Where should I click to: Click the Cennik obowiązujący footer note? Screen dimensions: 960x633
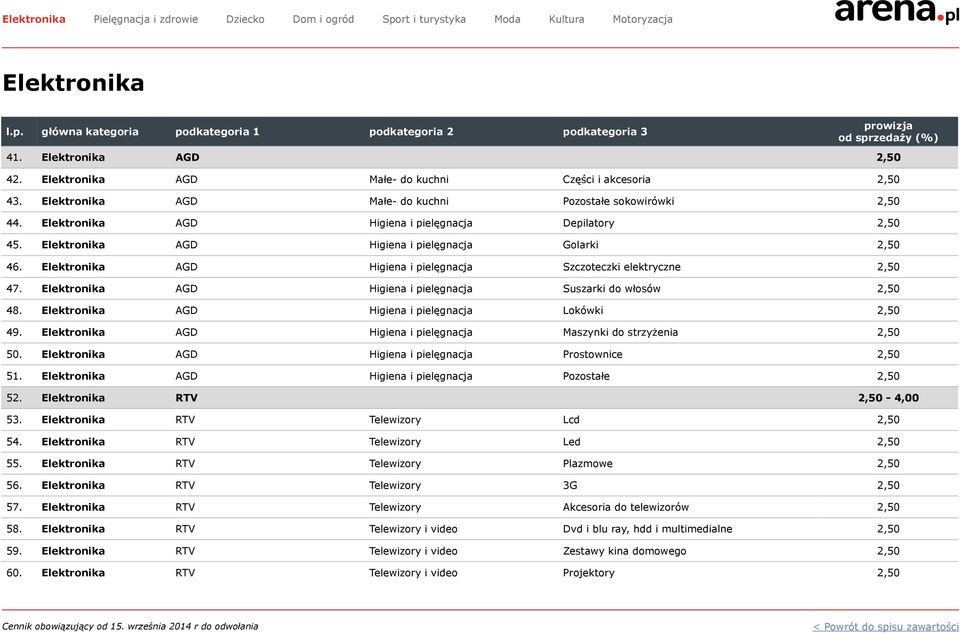click(130, 626)
